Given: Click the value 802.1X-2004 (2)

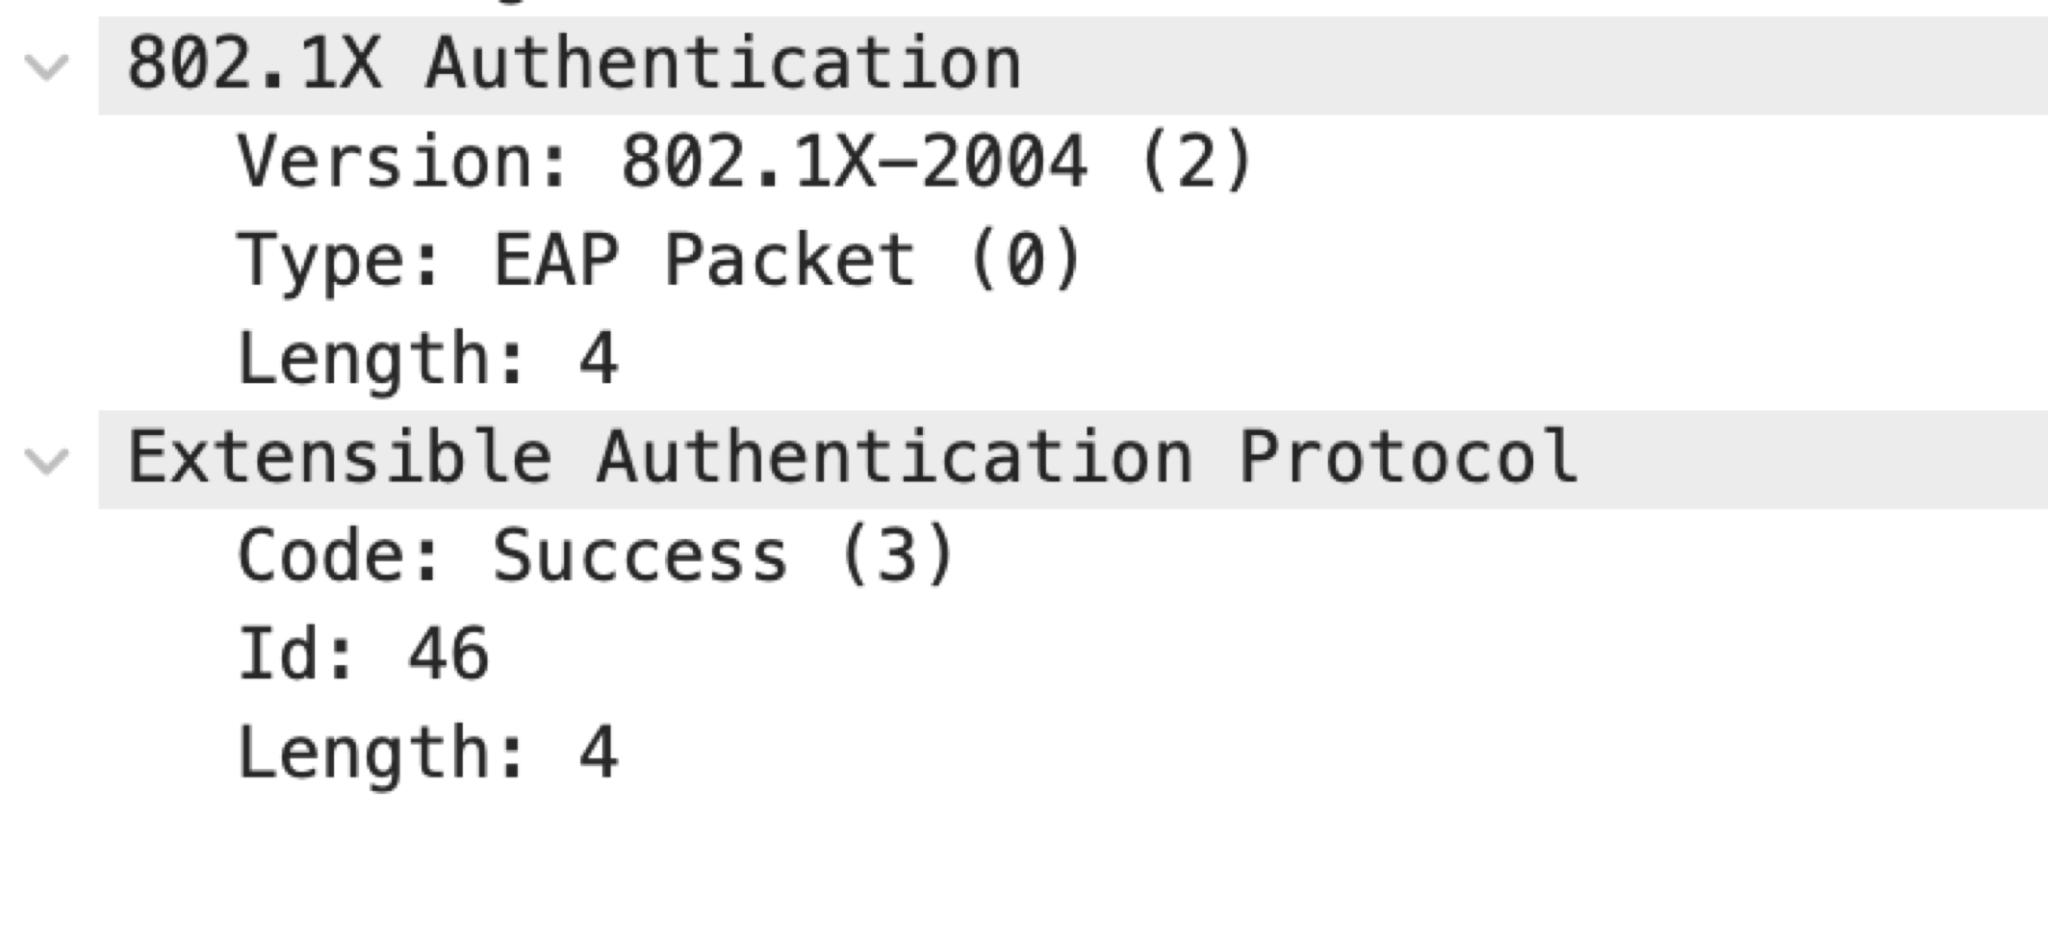Looking at the screenshot, I should click(940, 160).
